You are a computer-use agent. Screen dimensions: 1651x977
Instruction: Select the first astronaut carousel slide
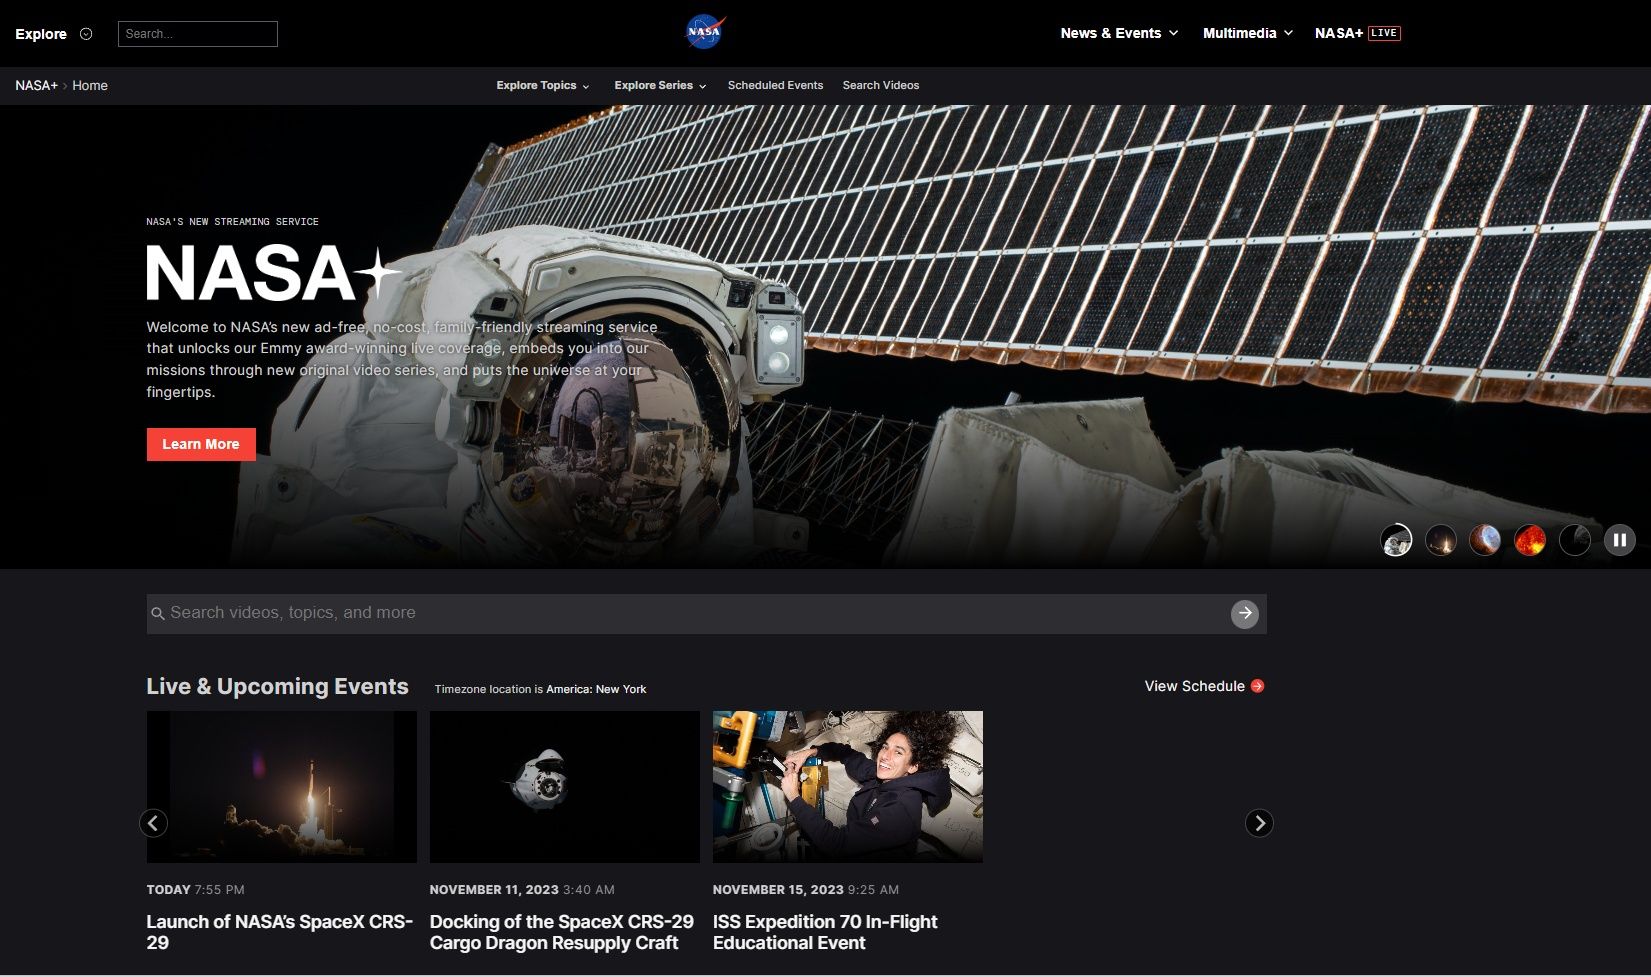point(1396,540)
